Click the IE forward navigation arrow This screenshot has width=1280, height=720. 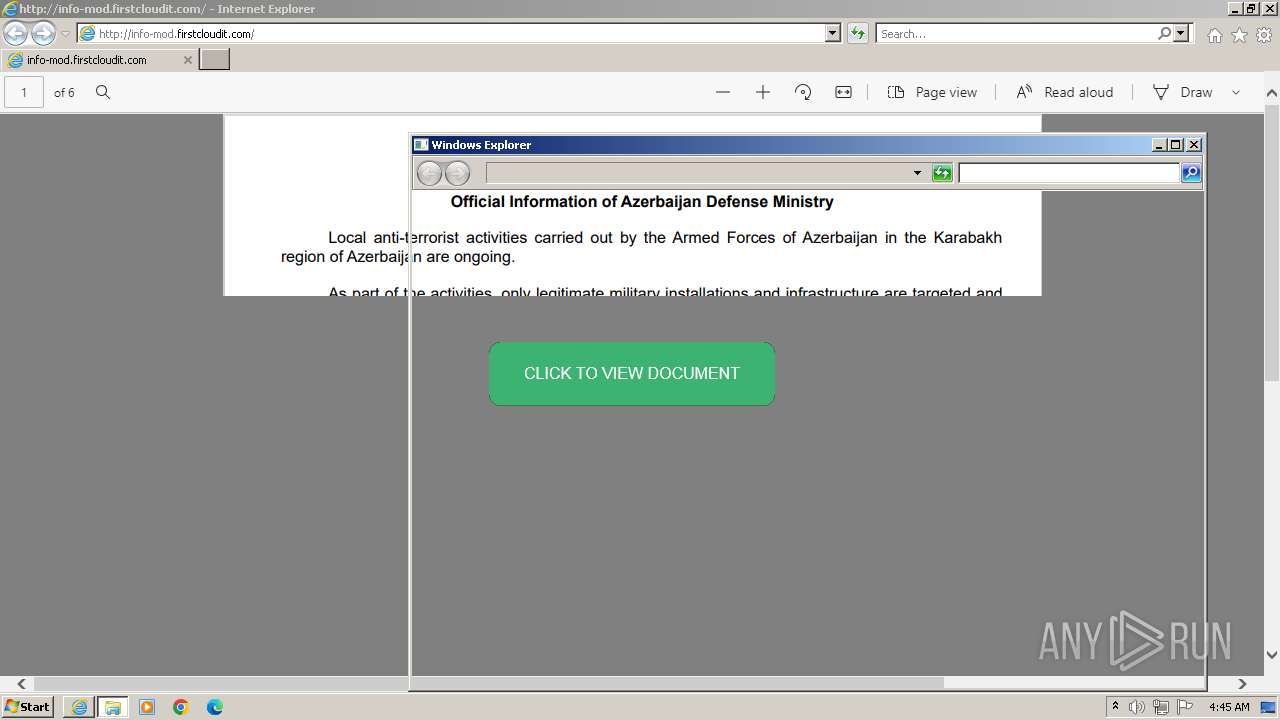(x=43, y=33)
